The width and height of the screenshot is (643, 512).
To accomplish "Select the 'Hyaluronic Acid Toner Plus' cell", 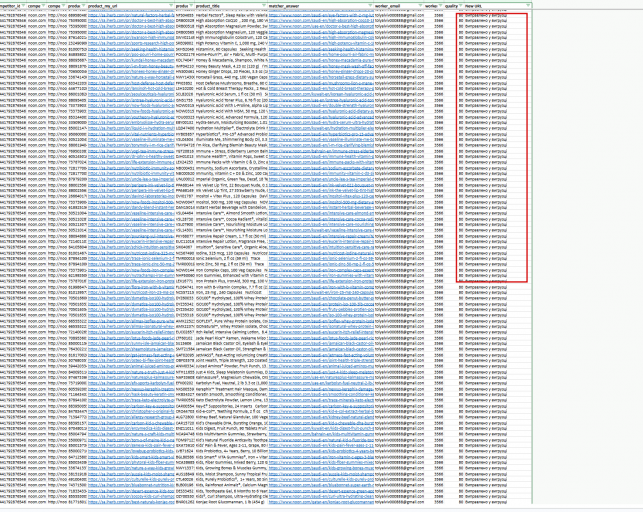I will 232,100.
